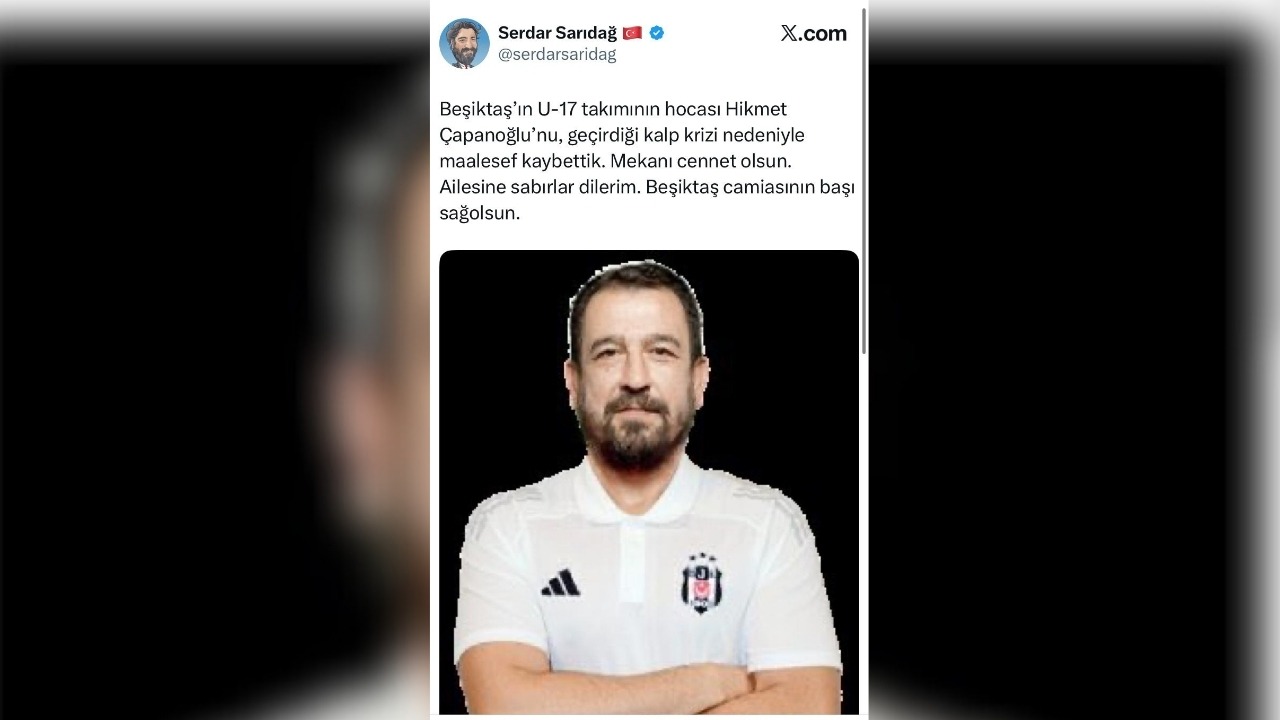
Task: Click the Turkish flag emoji
Action: (x=632, y=33)
